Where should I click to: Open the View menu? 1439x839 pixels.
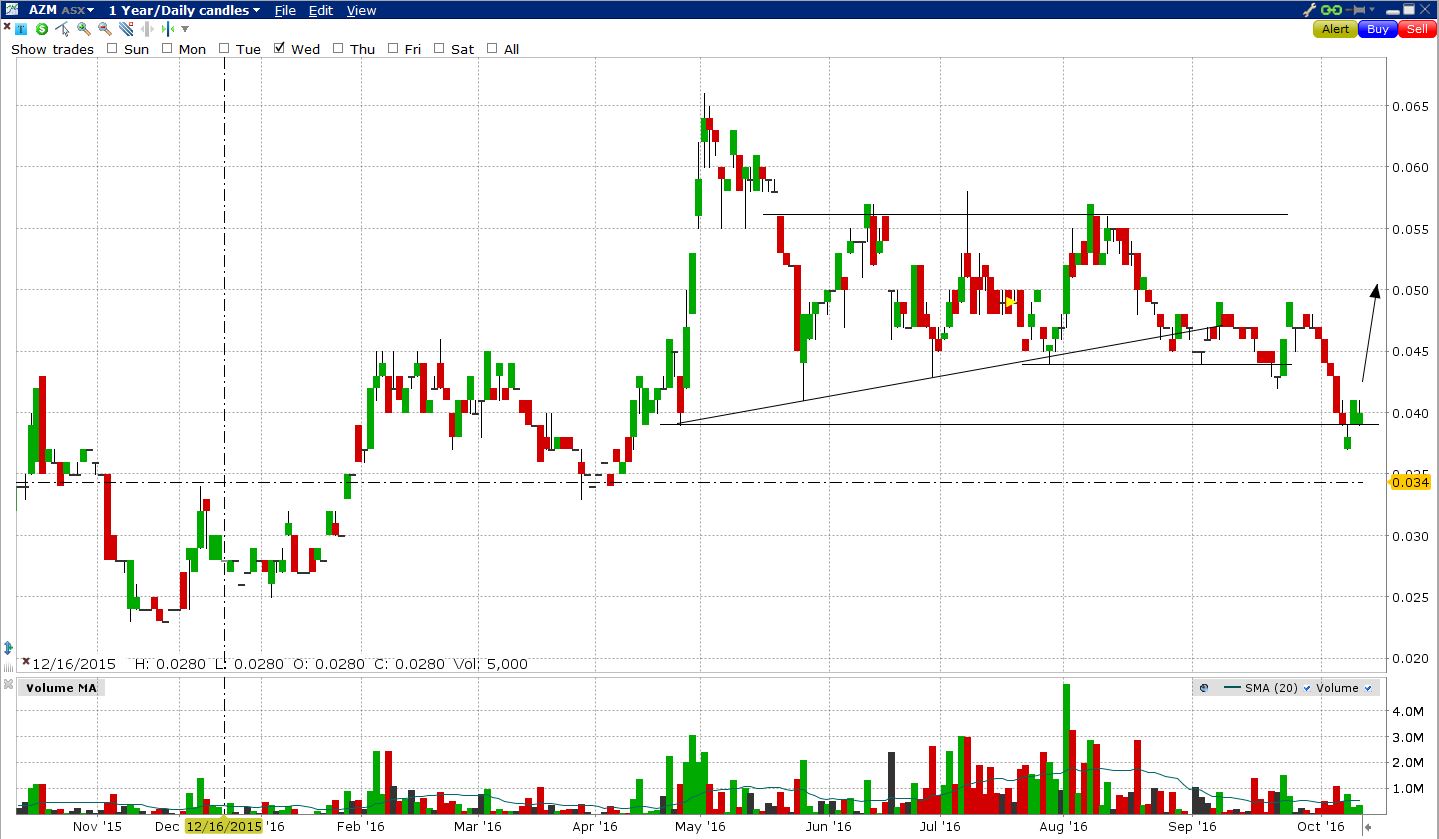pos(362,10)
